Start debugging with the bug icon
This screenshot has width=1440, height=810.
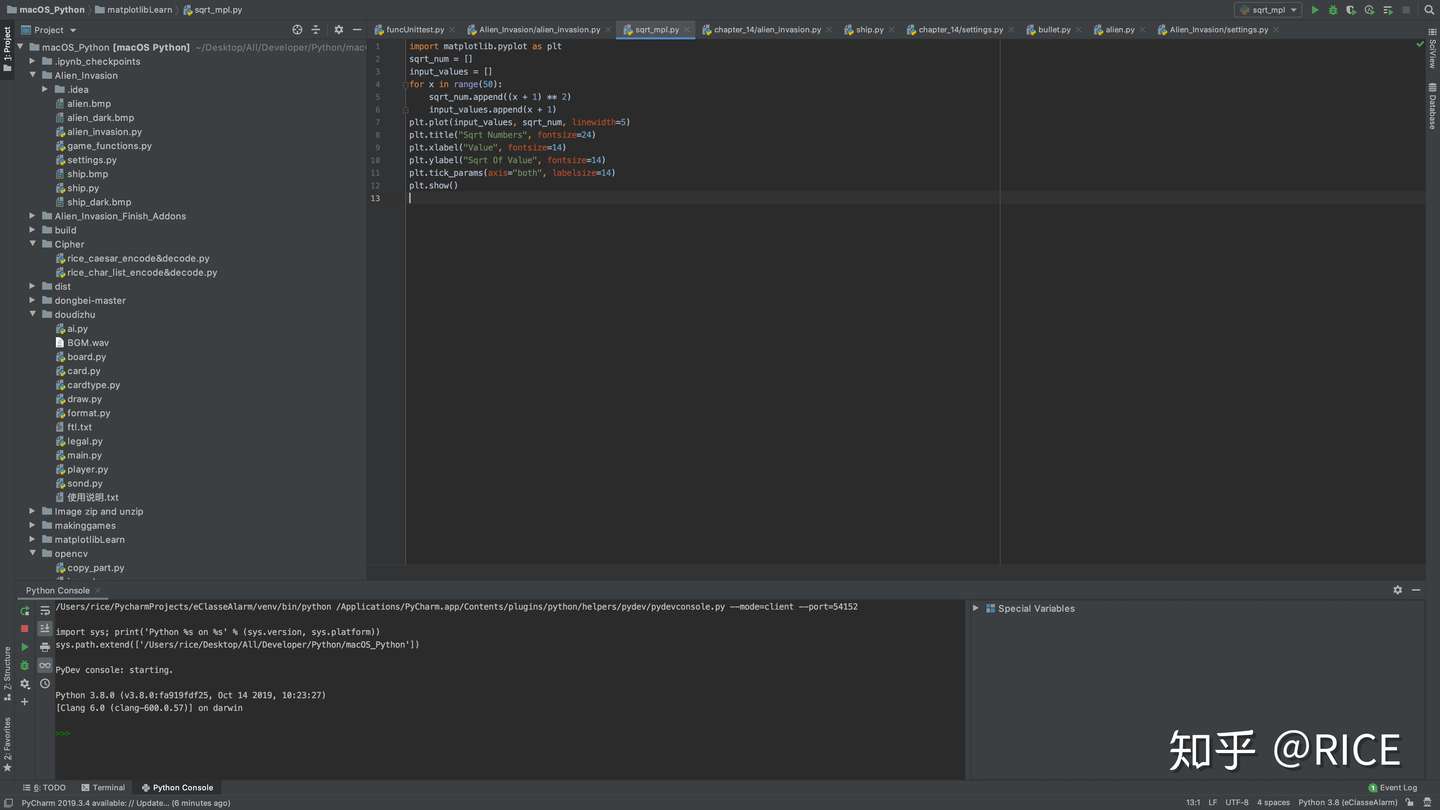[1332, 9]
